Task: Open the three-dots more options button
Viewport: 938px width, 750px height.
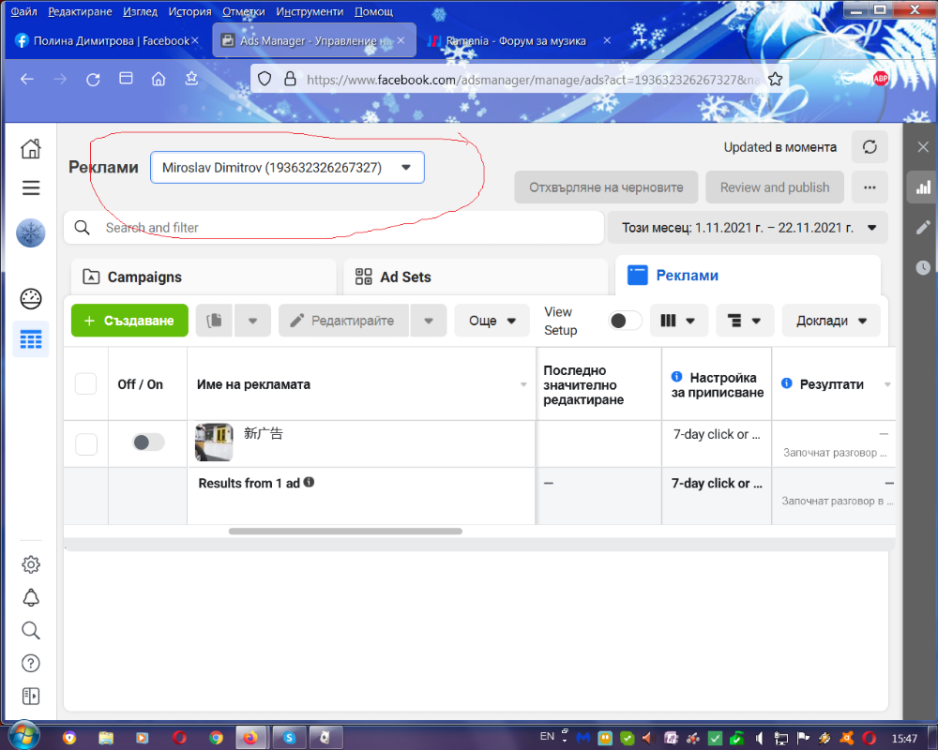Action: [870, 187]
